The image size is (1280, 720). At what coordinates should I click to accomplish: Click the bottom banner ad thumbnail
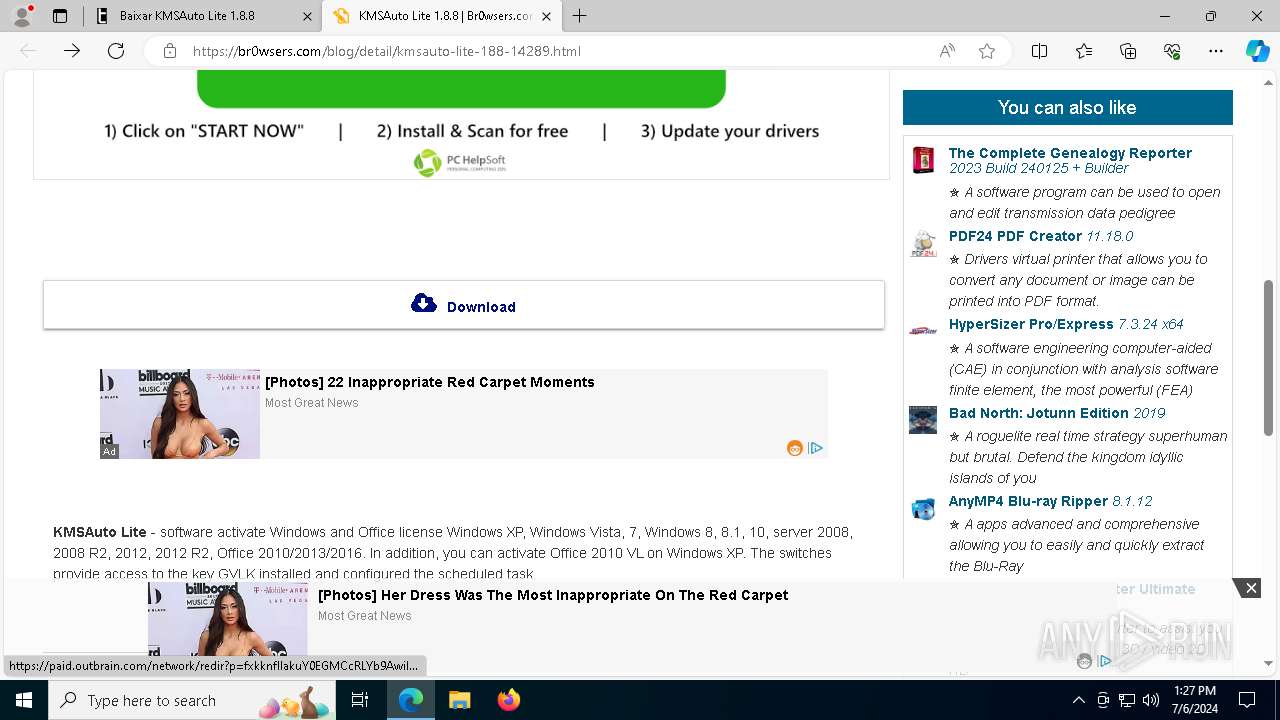(x=228, y=619)
